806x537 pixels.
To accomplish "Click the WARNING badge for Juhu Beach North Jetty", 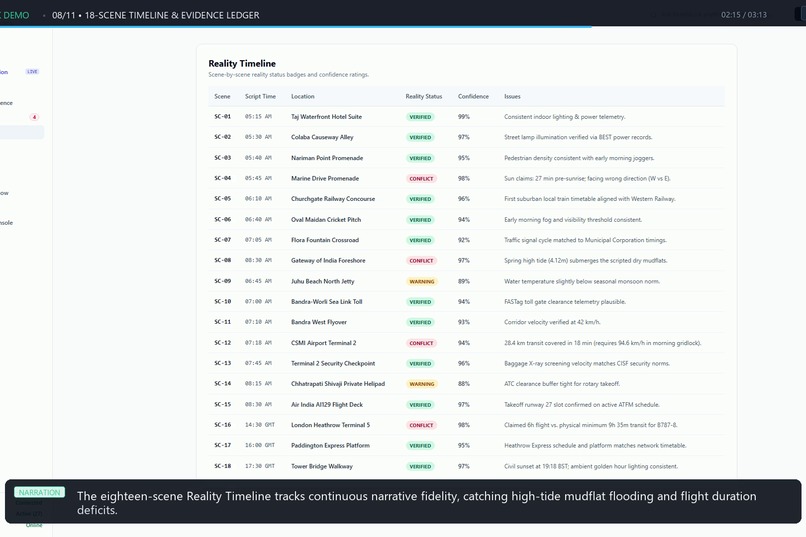I will (x=422, y=282).
